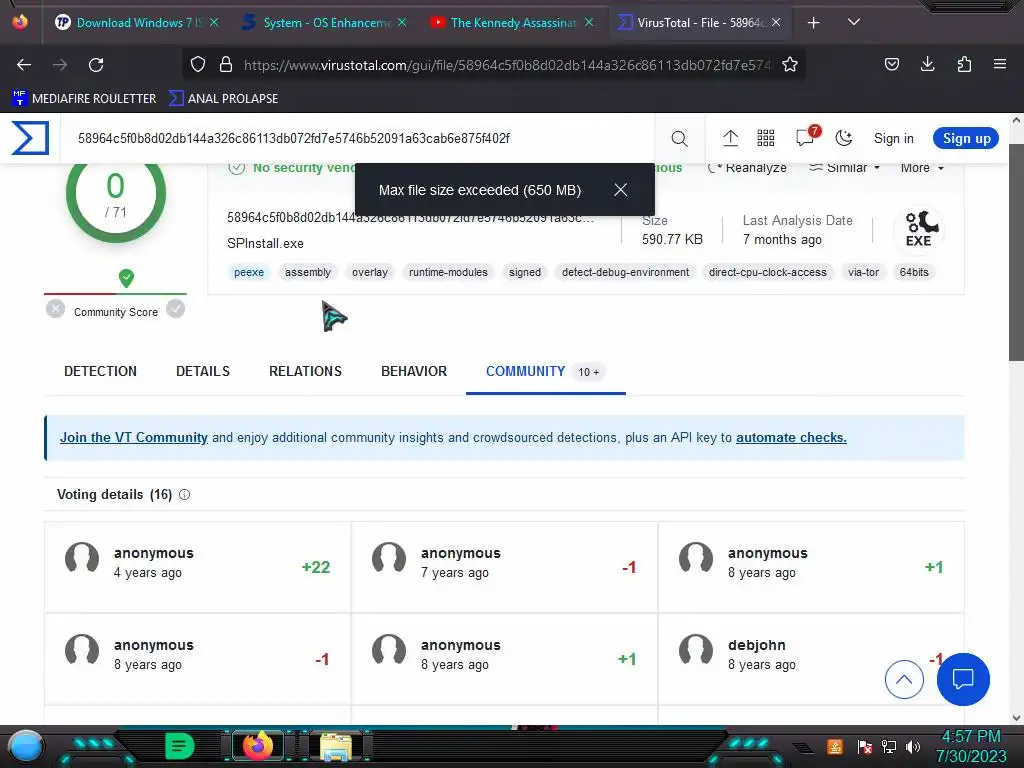The width and height of the screenshot is (1024, 768).
Task: Click the search magnifier icon
Action: (679, 138)
